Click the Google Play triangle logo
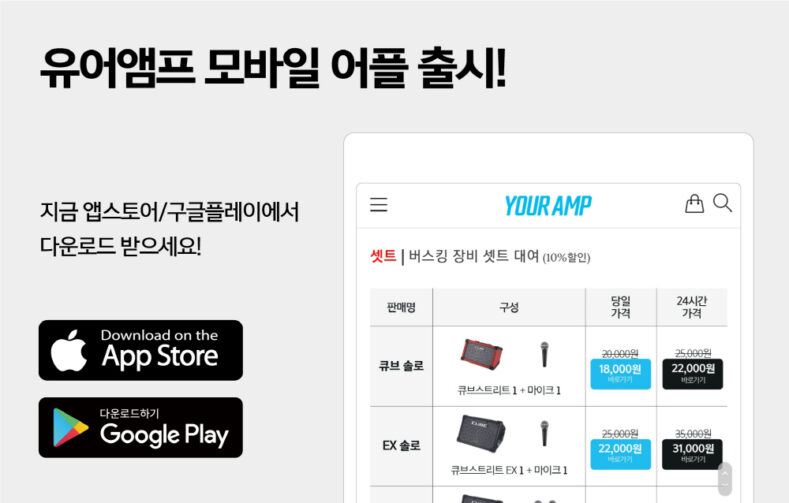 70,428
